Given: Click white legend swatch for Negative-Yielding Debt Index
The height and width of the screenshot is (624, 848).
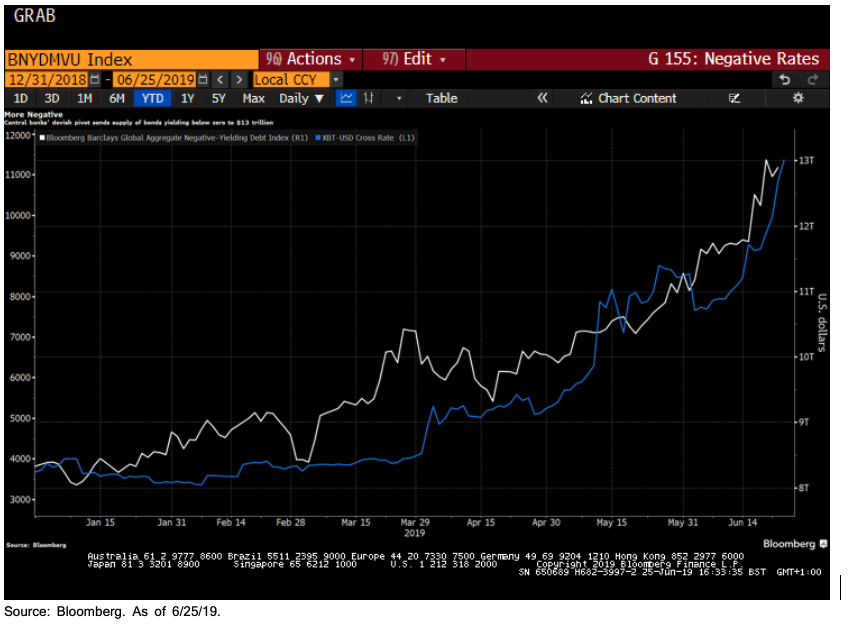Looking at the screenshot, I should (42, 138).
